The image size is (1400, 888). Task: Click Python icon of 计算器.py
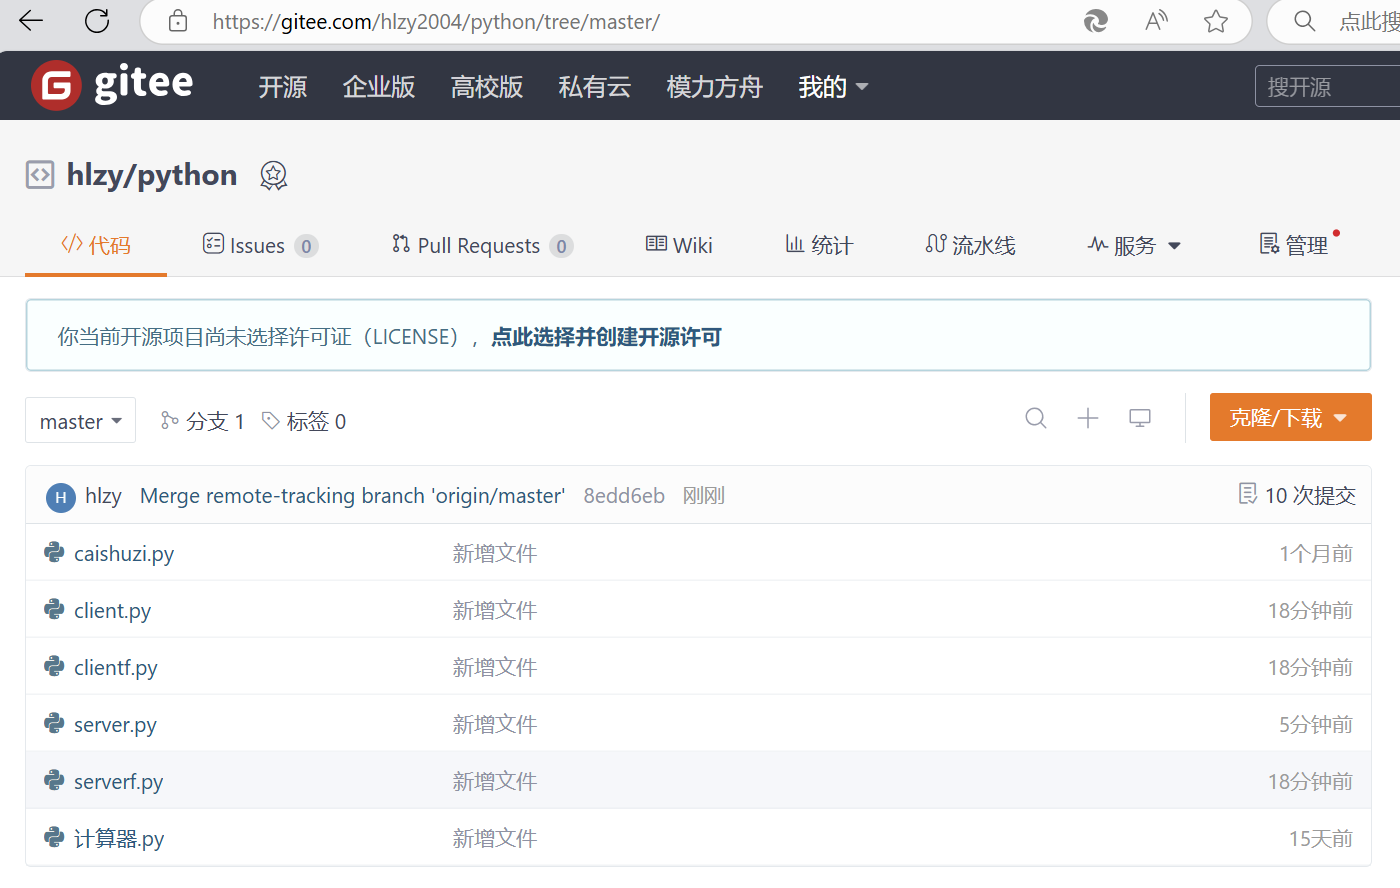54,837
